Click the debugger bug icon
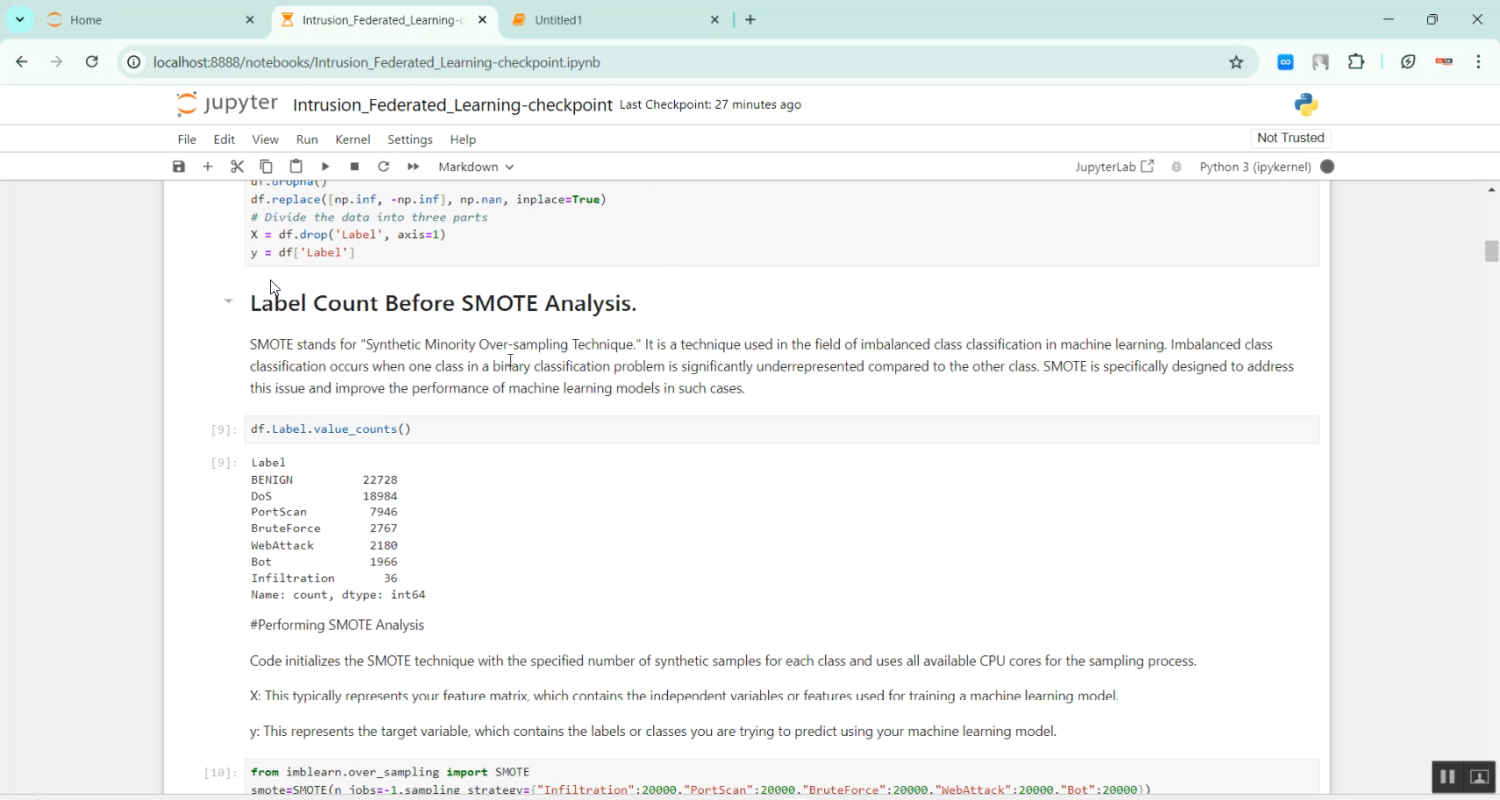This screenshot has height=800, width=1500. point(1176,167)
